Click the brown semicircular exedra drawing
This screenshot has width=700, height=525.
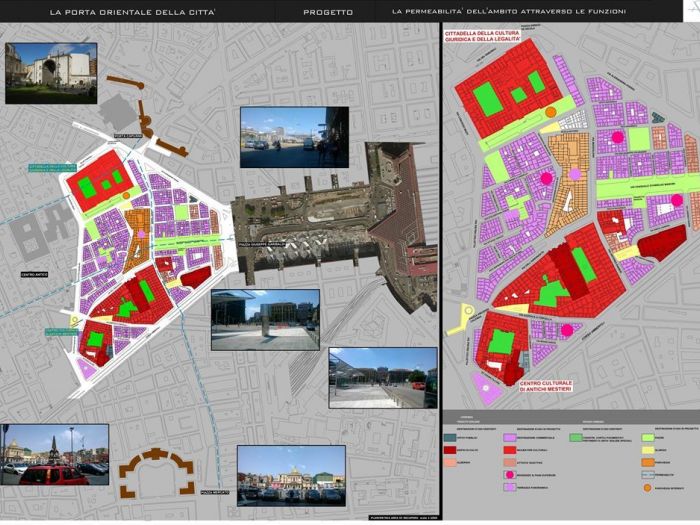157,474
